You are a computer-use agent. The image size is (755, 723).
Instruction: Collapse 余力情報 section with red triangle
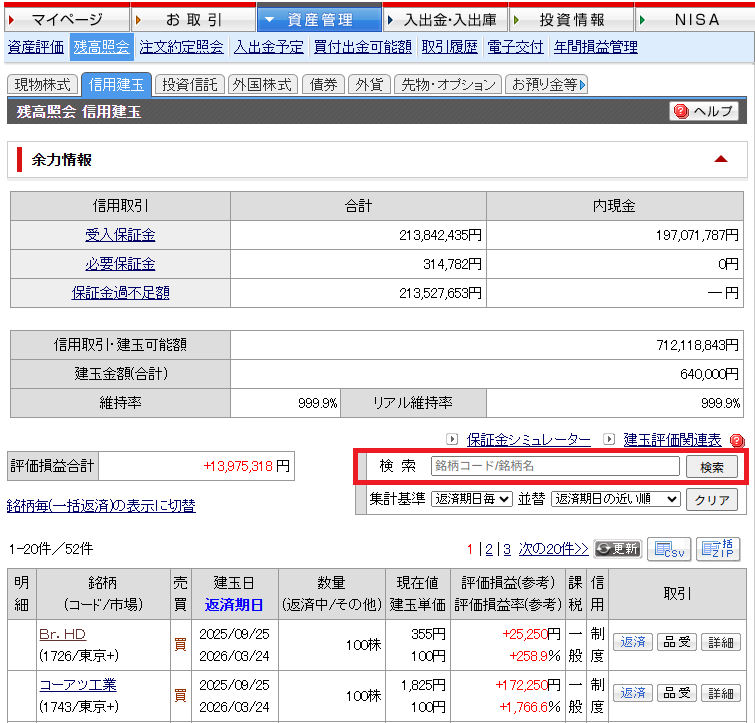(x=721, y=159)
